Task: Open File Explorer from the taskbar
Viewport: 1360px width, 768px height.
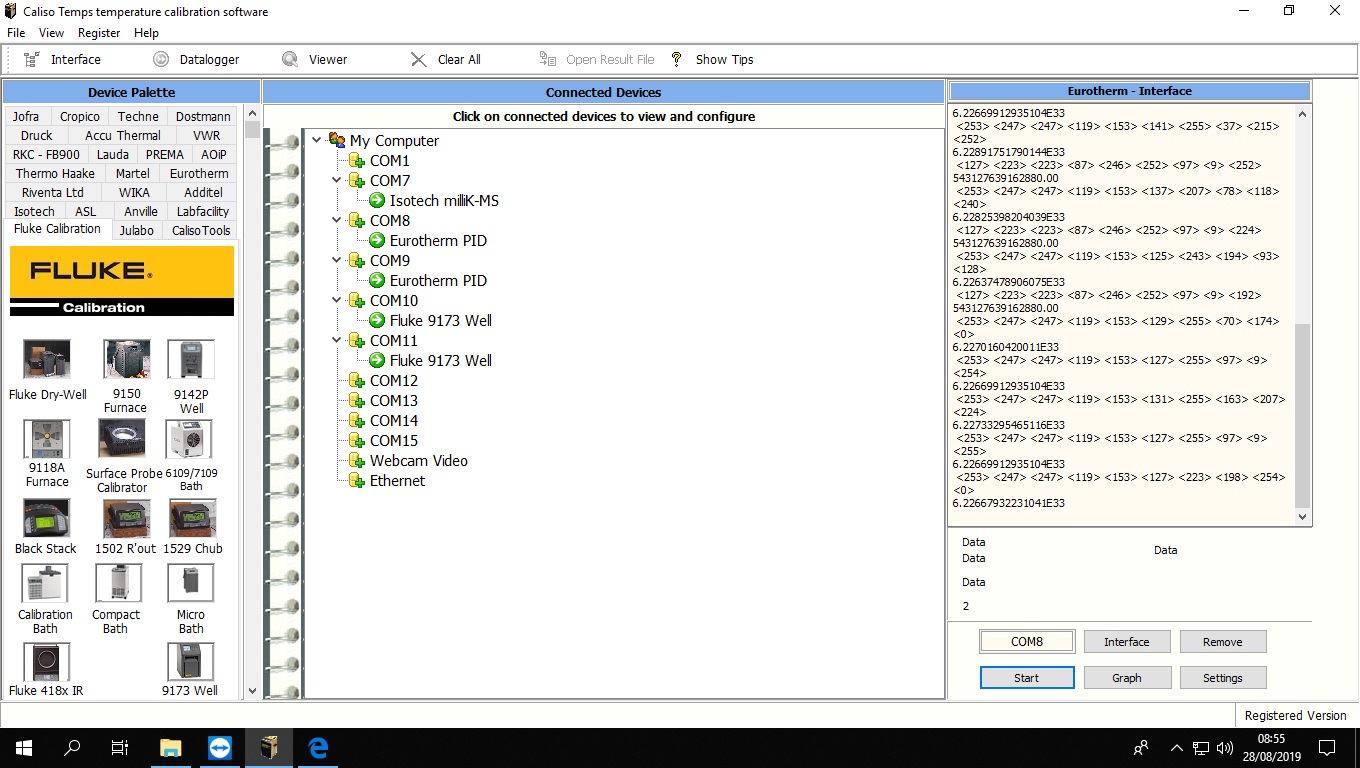Action: pyautogui.click(x=171, y=748)
